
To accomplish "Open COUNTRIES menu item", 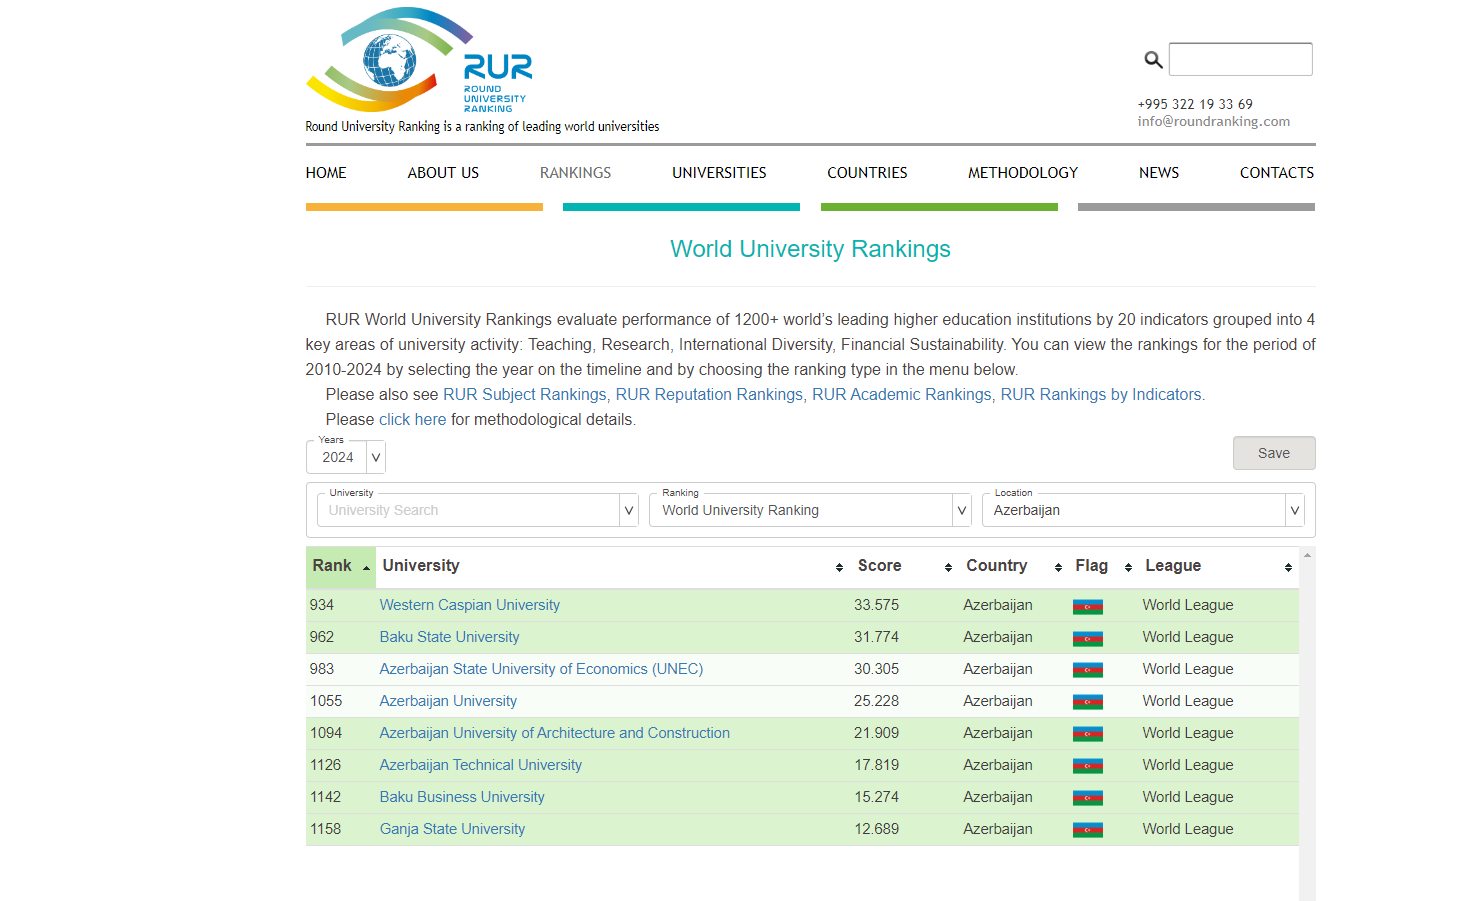I will click(867, 173).
